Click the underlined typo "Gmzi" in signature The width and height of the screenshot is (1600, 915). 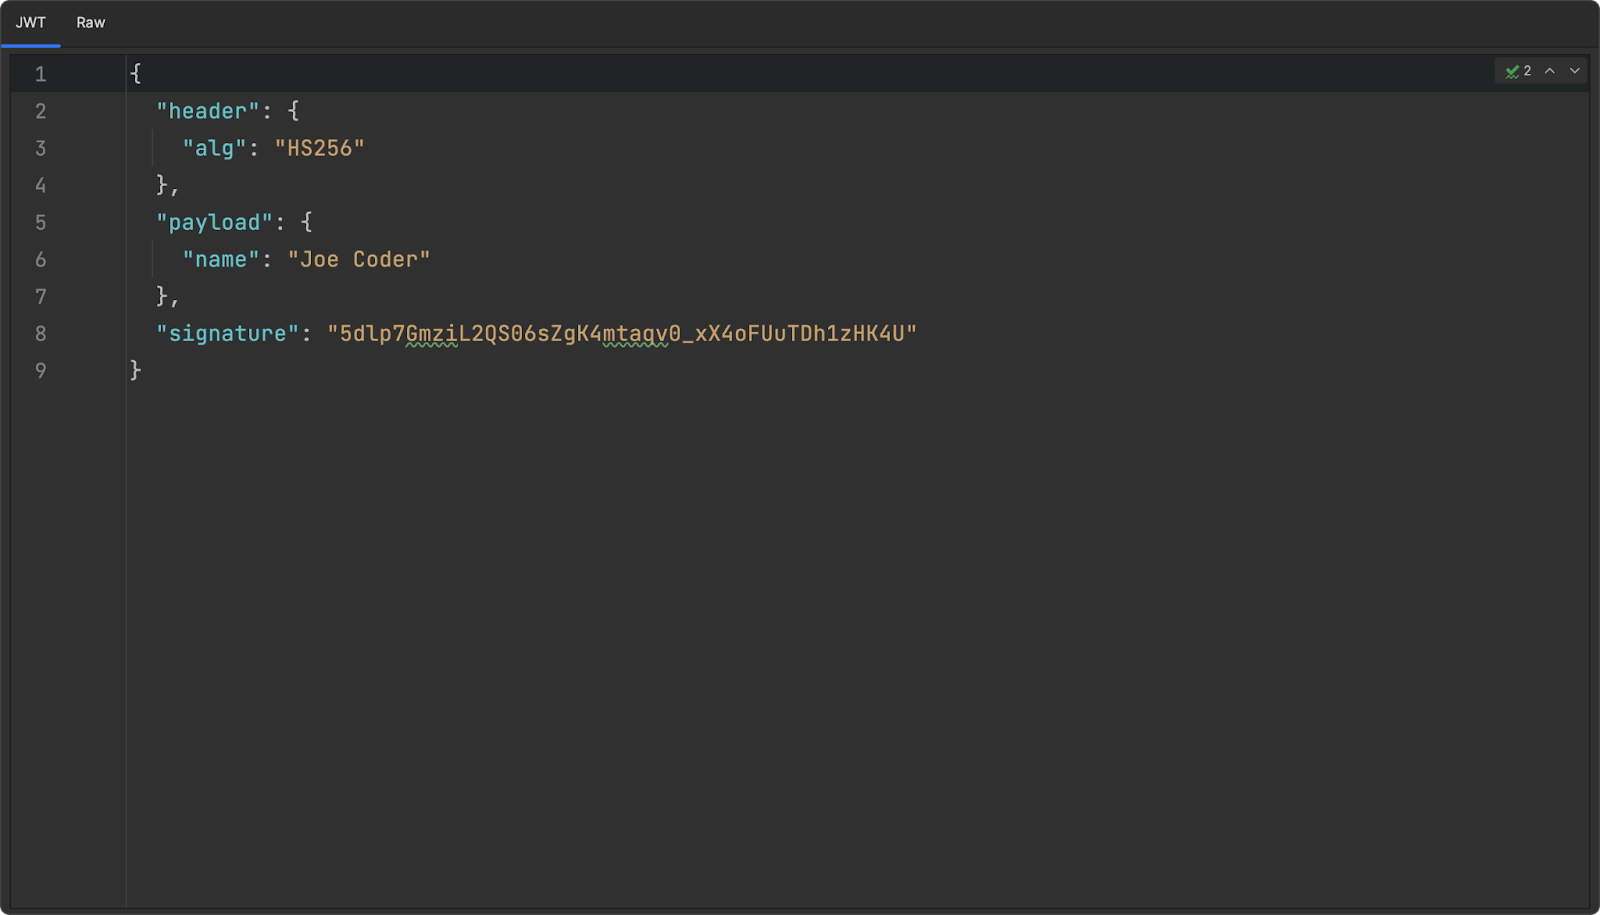(432, 333)
